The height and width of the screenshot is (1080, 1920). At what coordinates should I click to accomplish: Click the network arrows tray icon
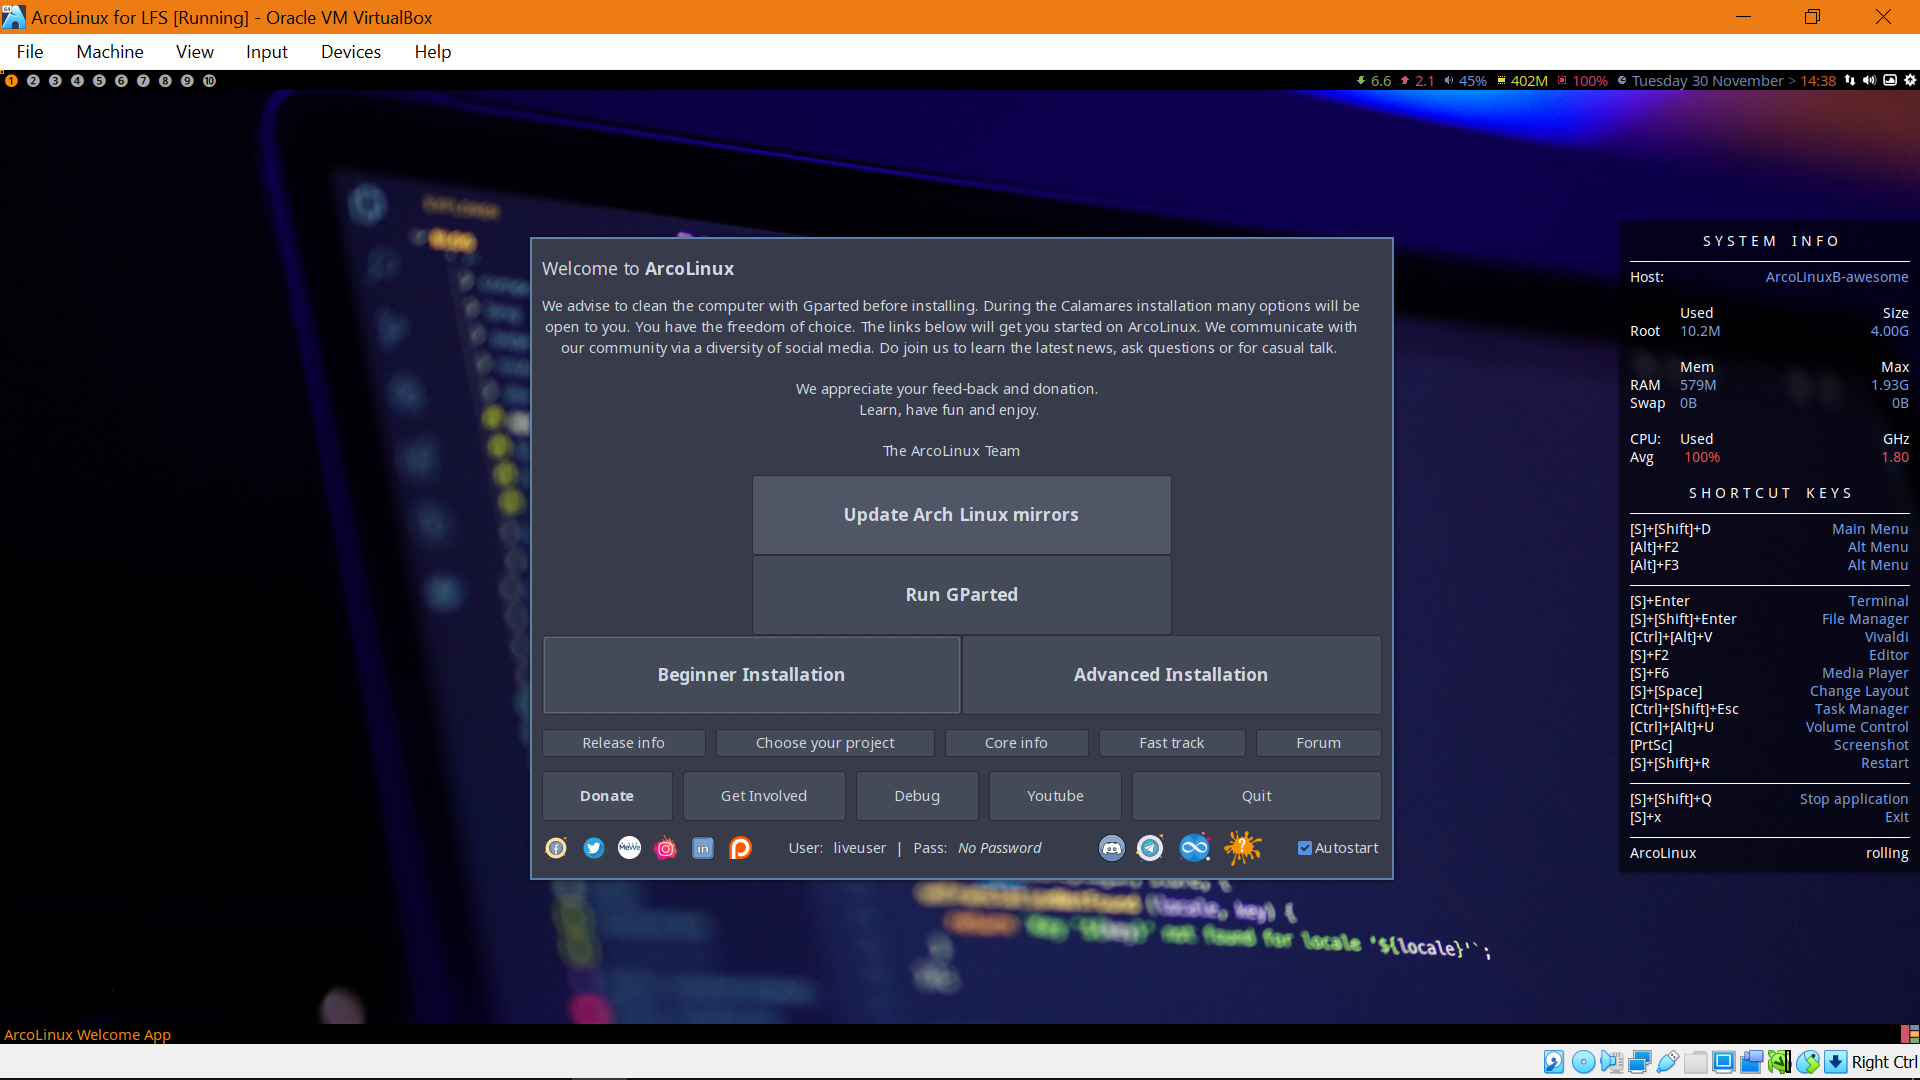click(x=1850, y=81)
